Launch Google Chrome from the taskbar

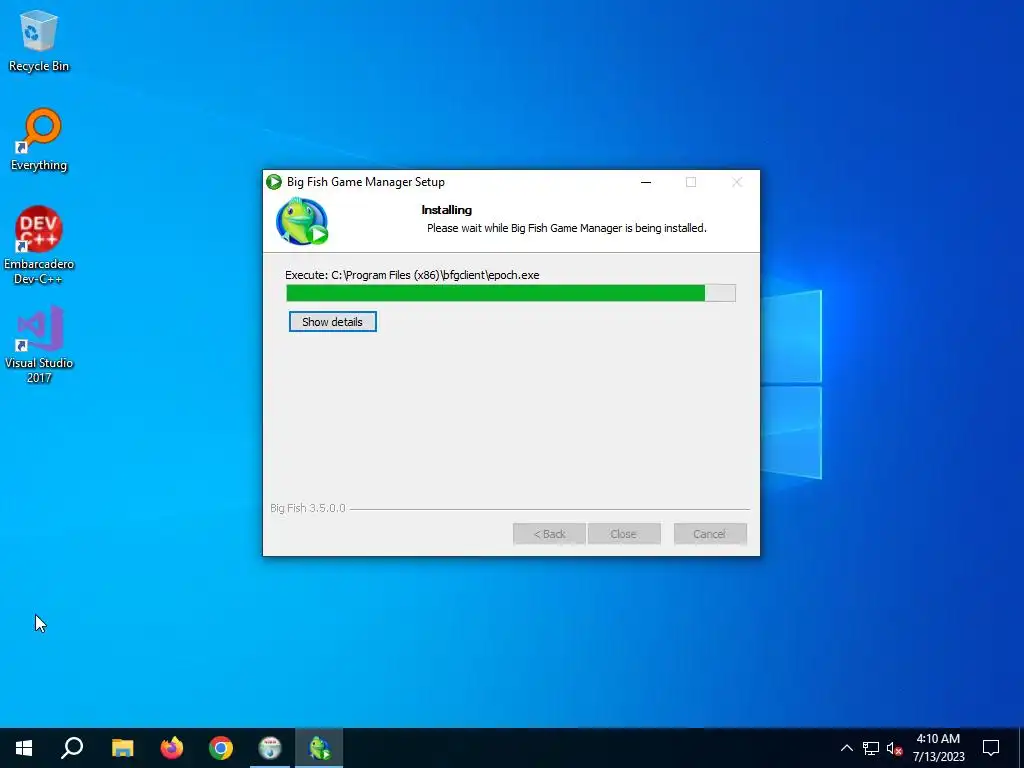tap(221, 748)
